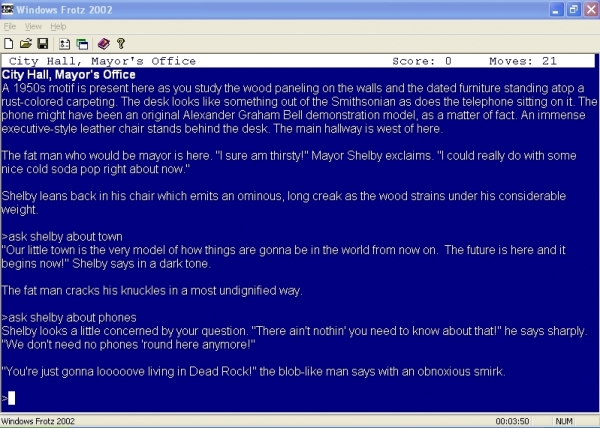The image size is (600, 428).
Task: Minimize the Windows Frotz window
Action: 556,10
